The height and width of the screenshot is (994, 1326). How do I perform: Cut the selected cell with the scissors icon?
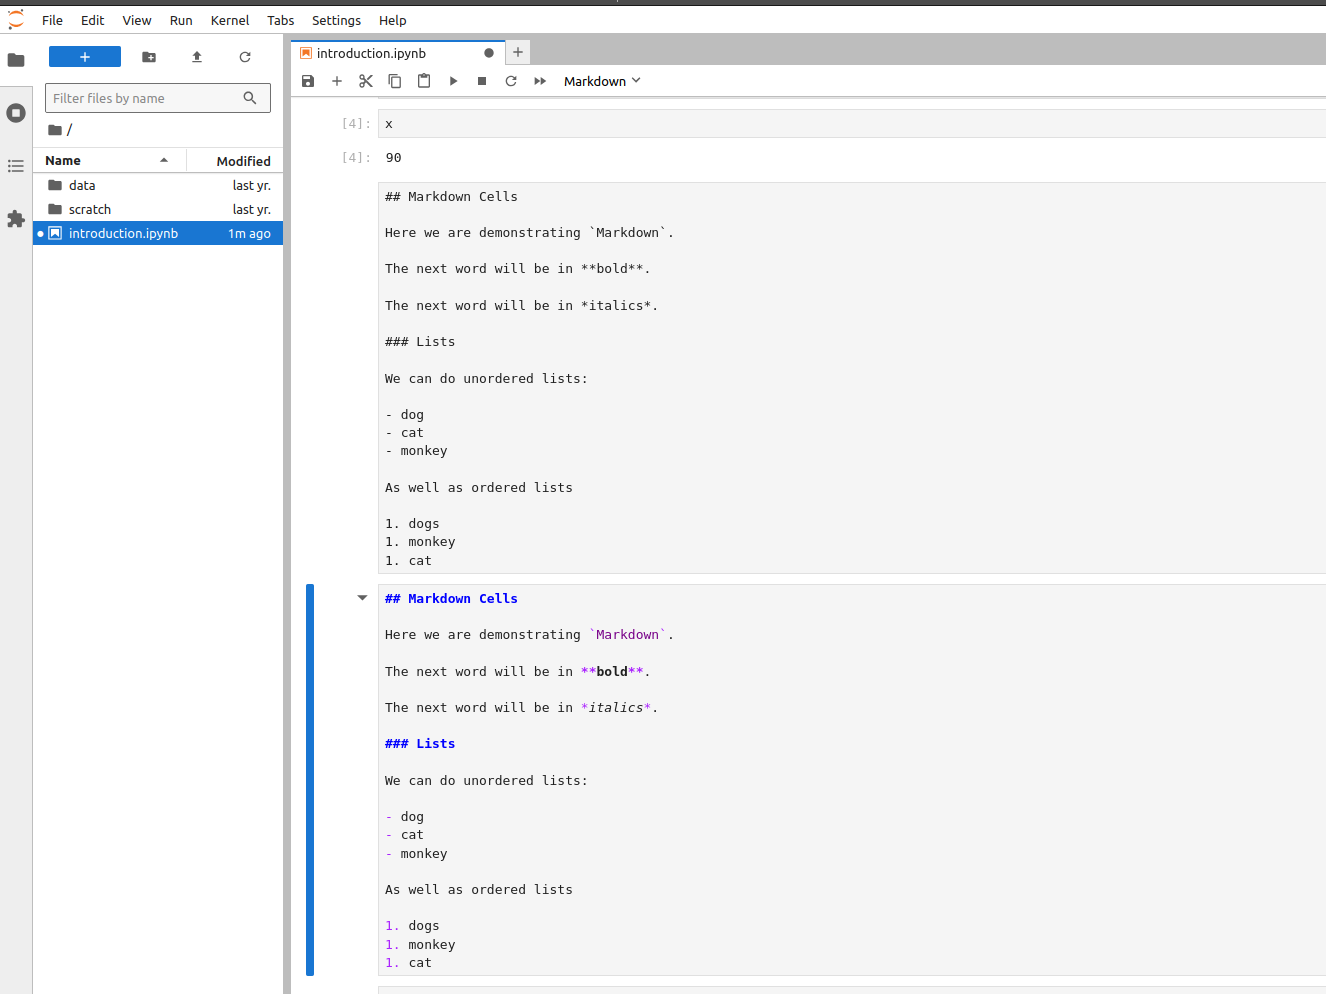(366, 81)
